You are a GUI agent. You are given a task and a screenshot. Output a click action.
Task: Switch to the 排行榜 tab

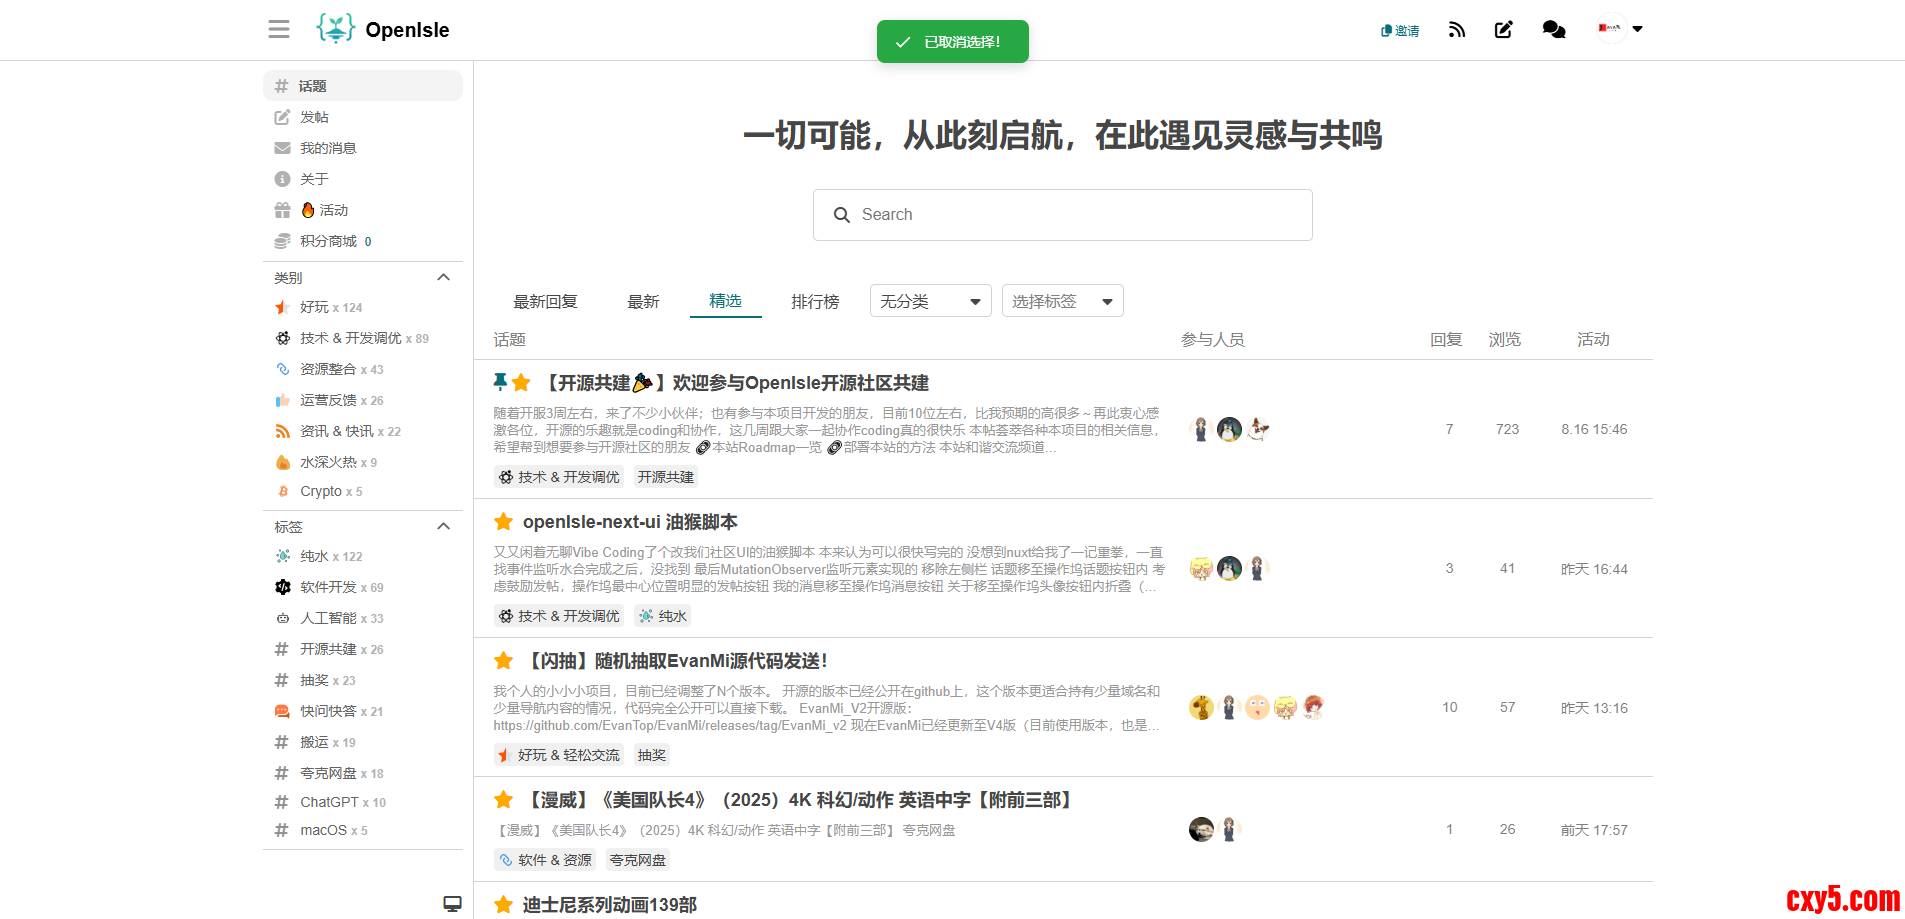(x=815, y=302)
